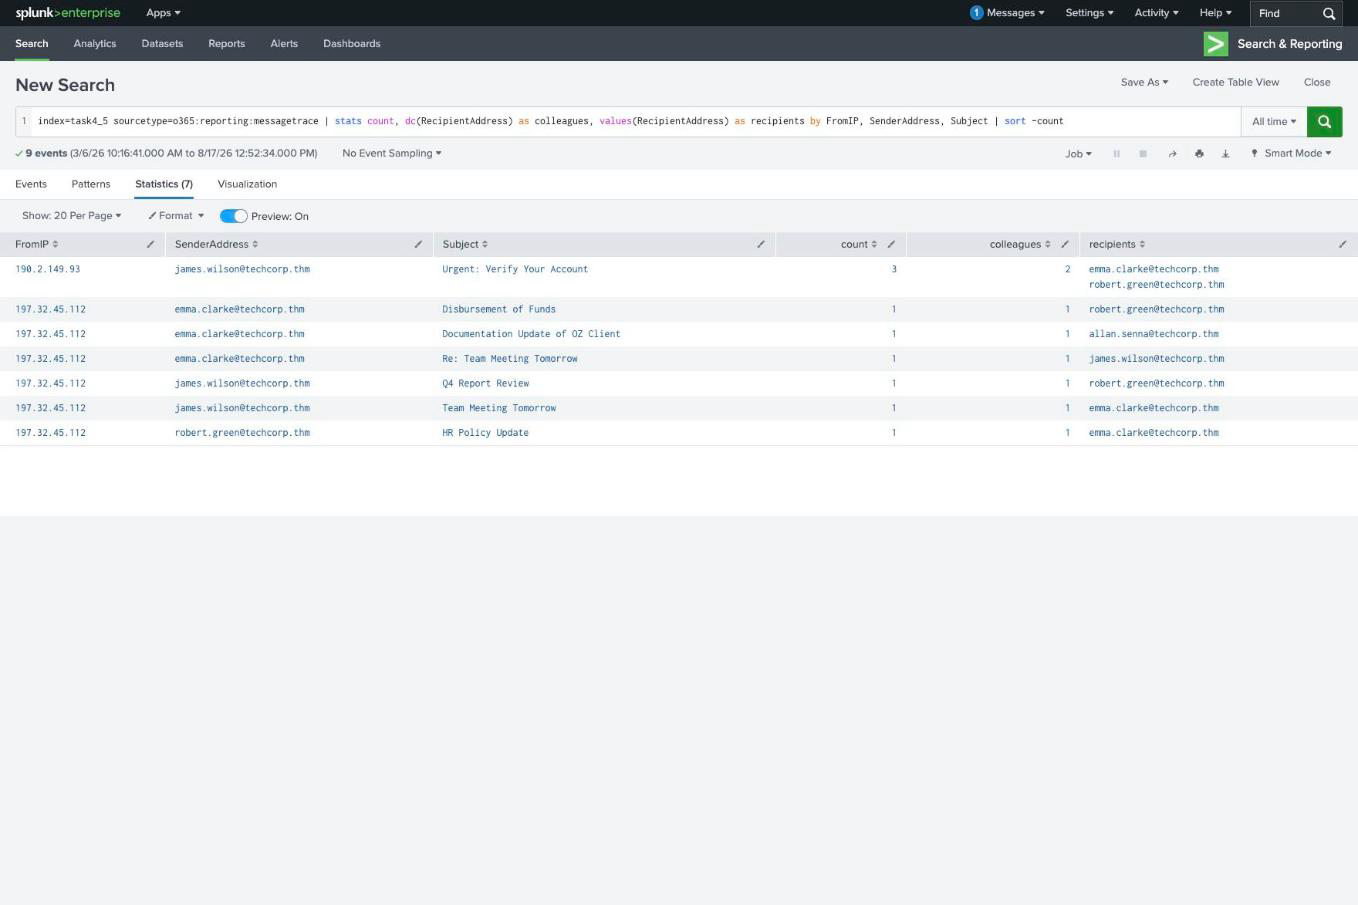Click IP 190.2.149.93 cell
The height and width of the screenshot is (905, 1358).
point(48,269)
